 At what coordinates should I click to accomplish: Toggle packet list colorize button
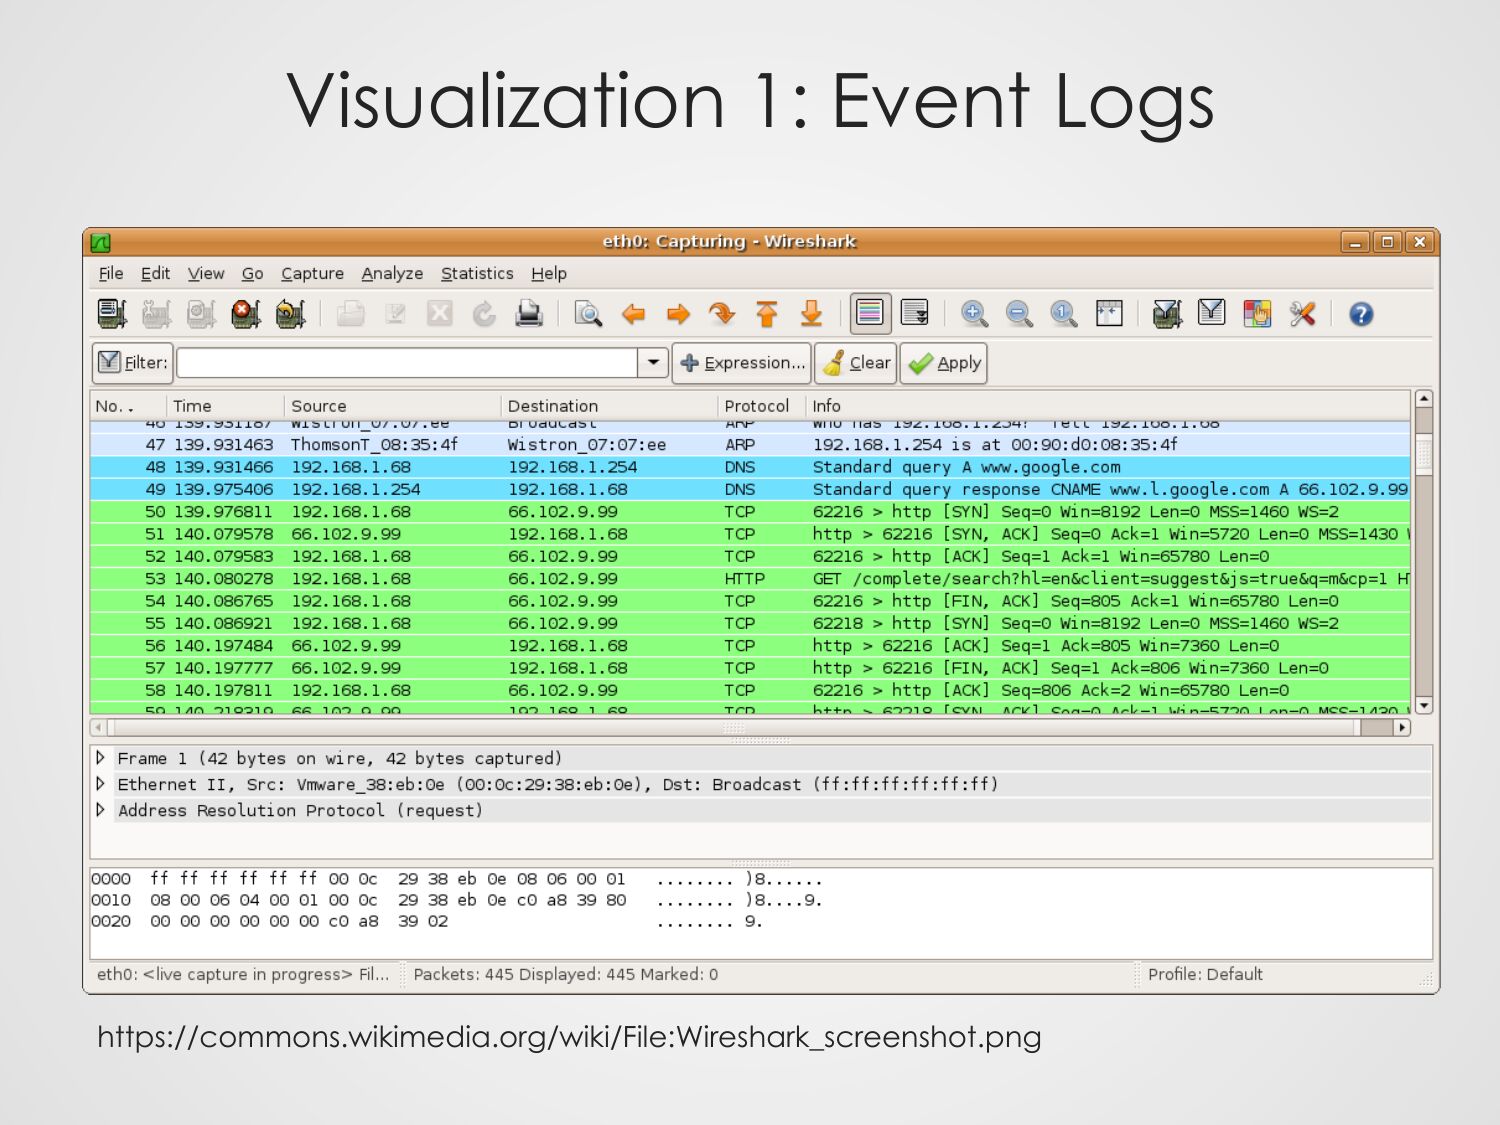point(870,313)
